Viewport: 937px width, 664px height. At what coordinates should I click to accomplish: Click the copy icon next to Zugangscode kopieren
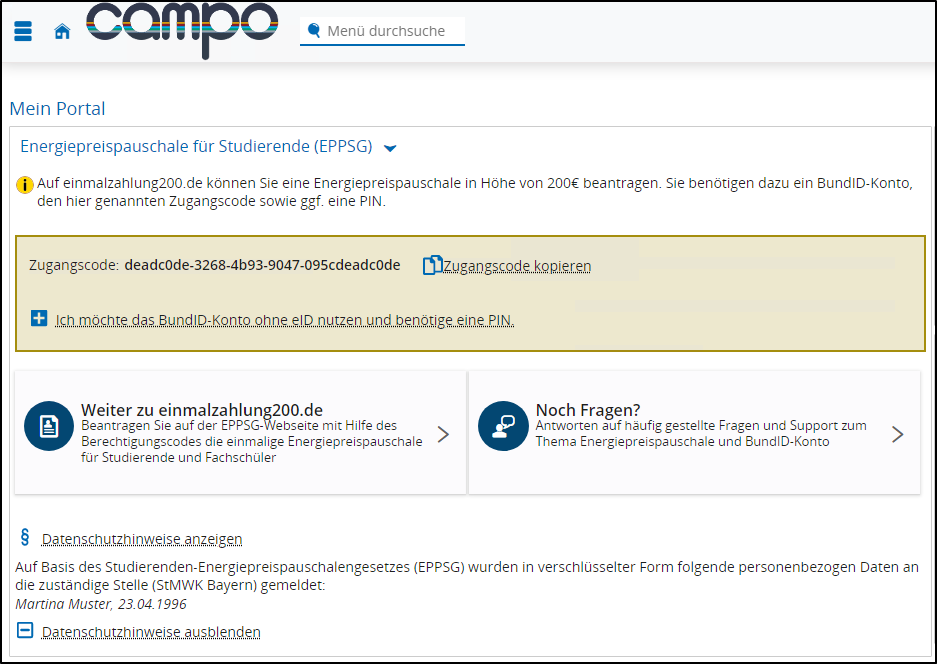pos(432,264)
